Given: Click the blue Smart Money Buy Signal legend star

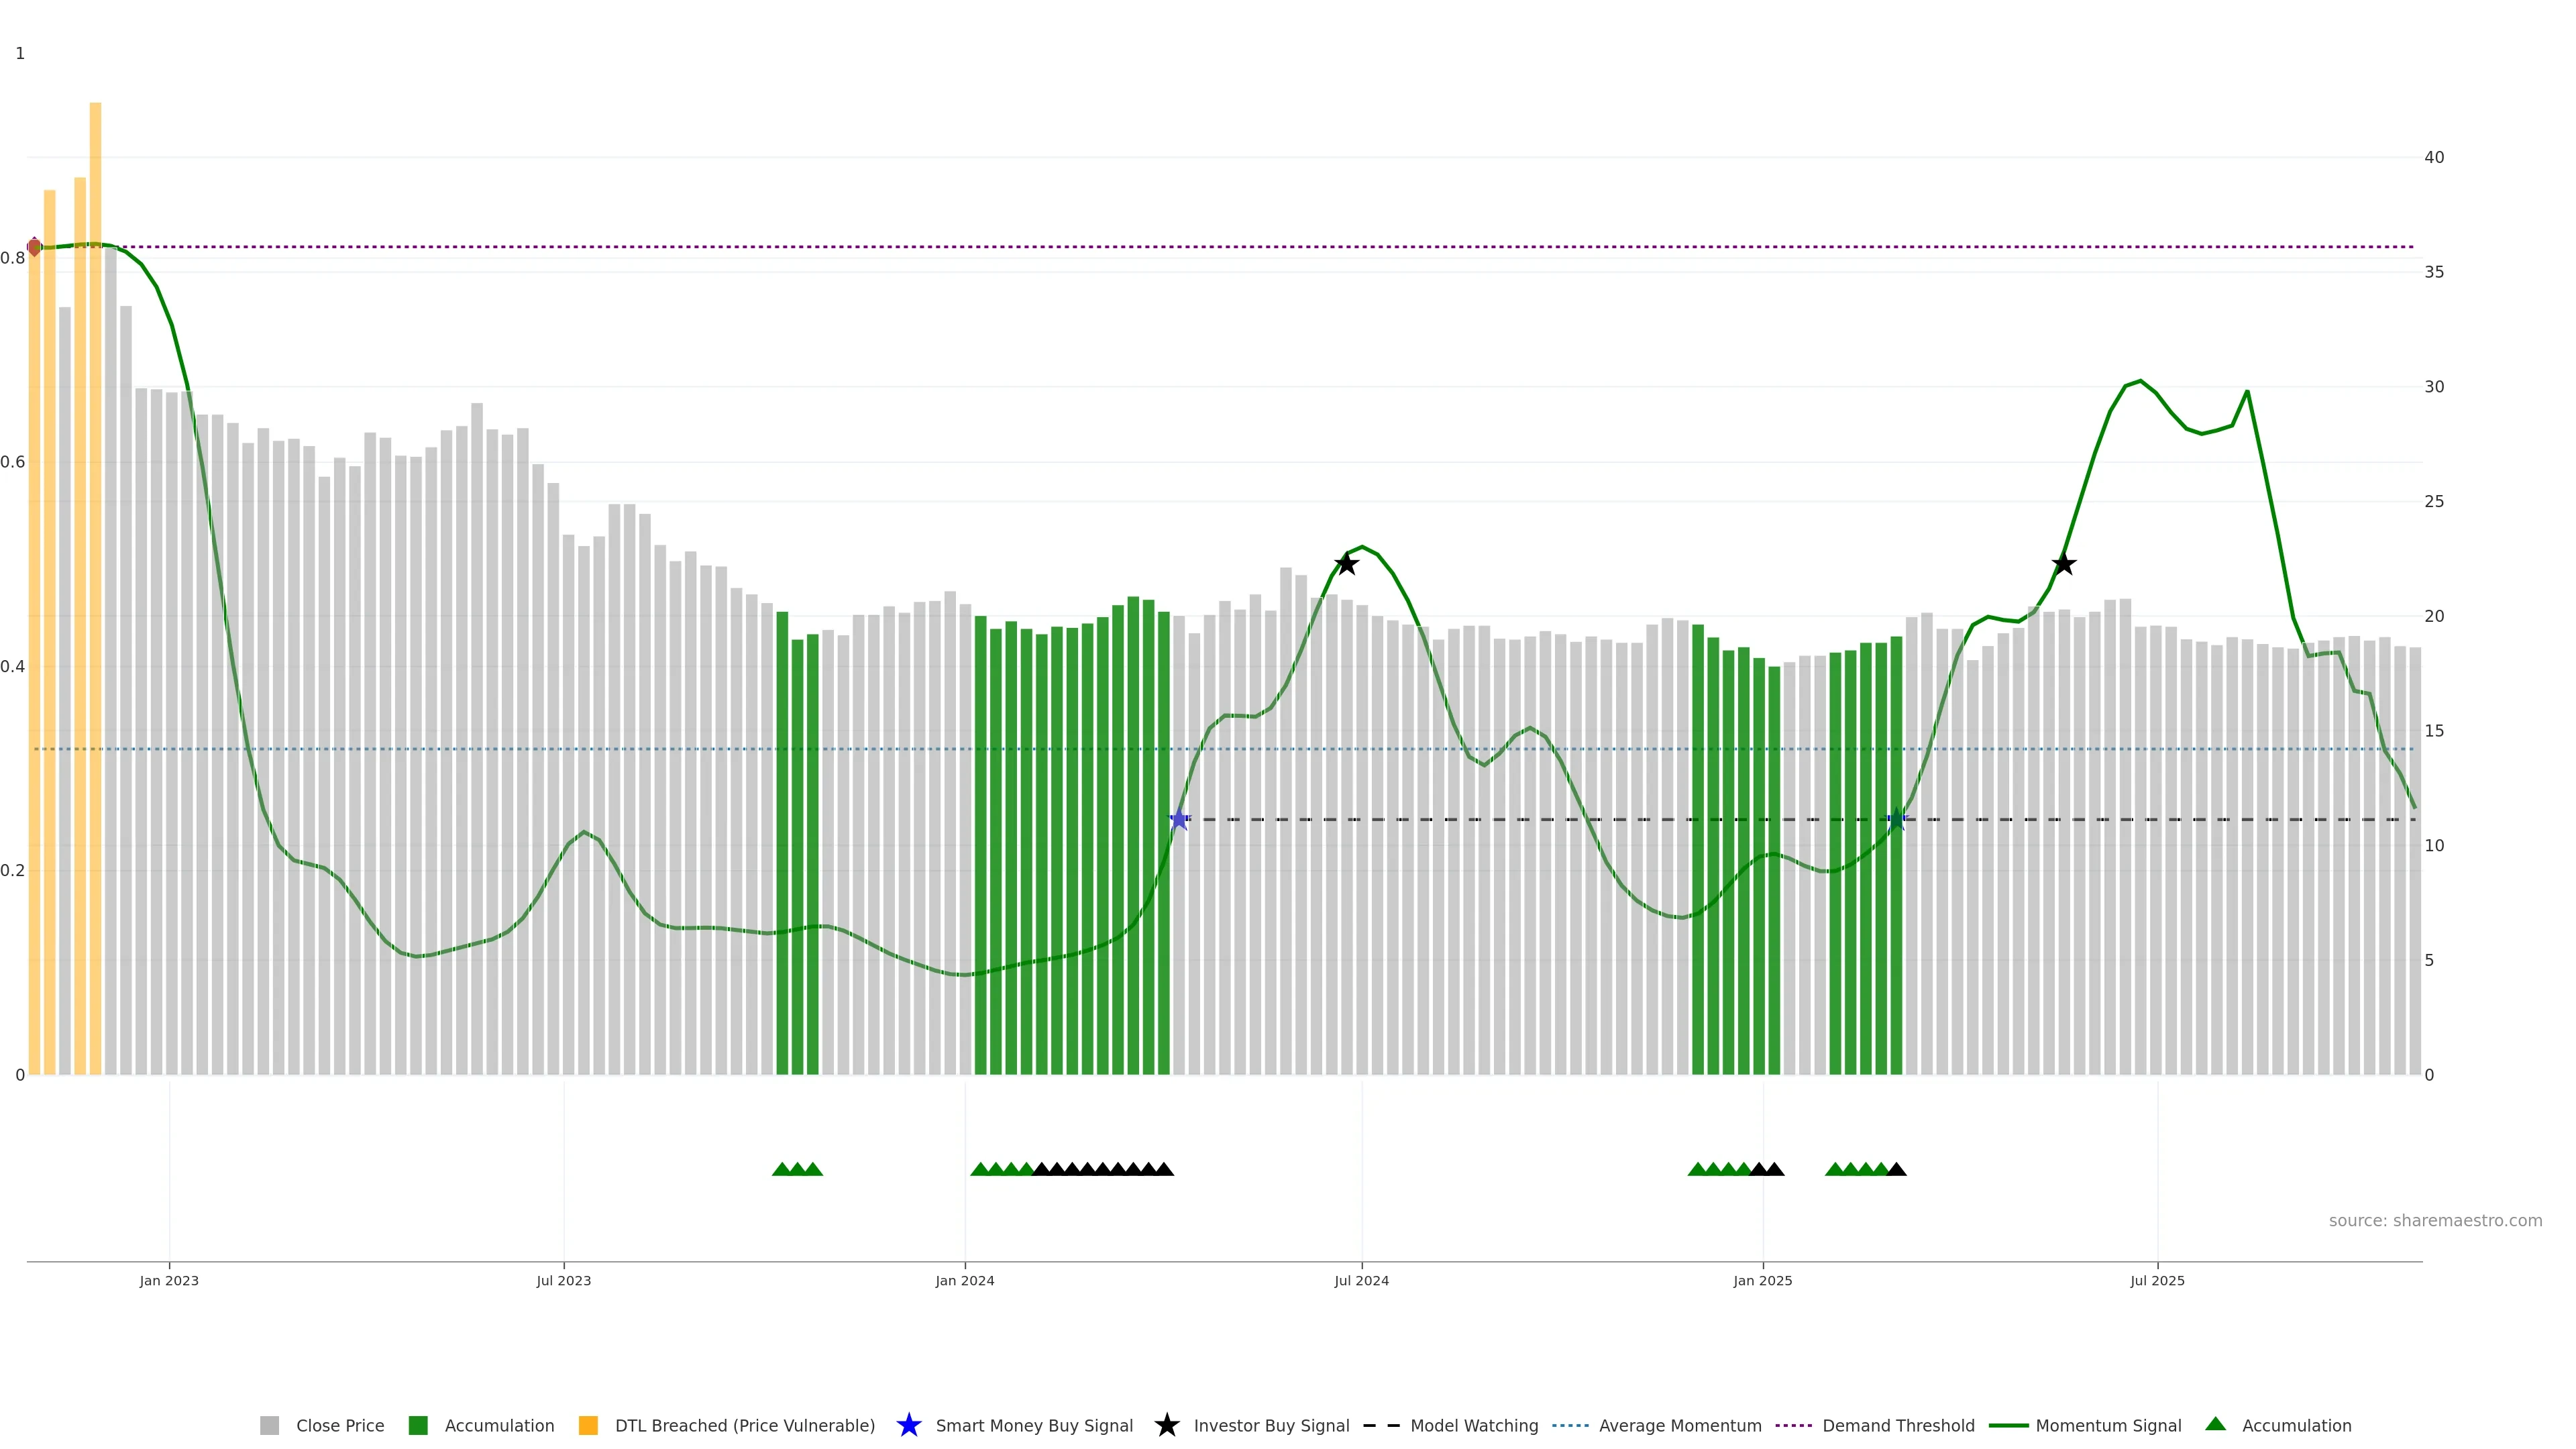Looking at the screenshot, I should (x=908, y=1425).
